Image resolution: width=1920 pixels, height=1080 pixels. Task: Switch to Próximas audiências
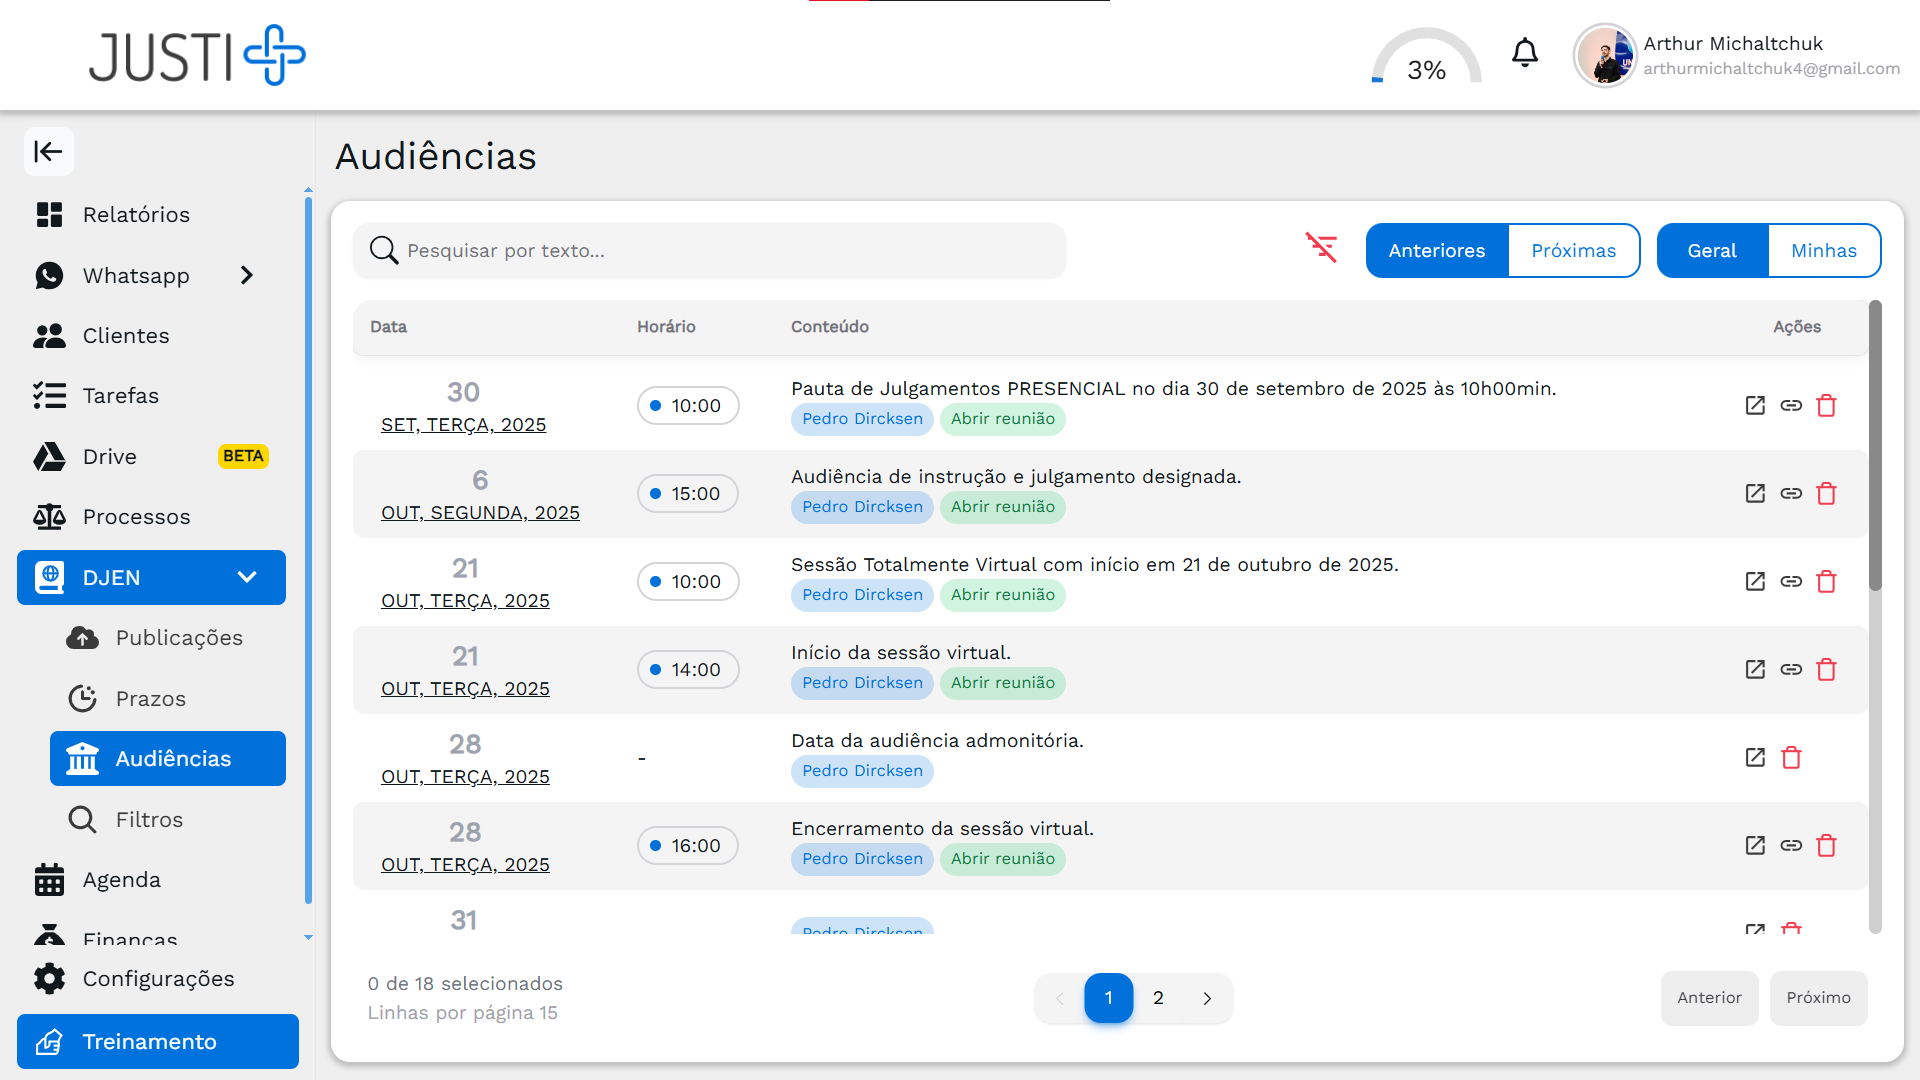click(x=1573, y=251)
